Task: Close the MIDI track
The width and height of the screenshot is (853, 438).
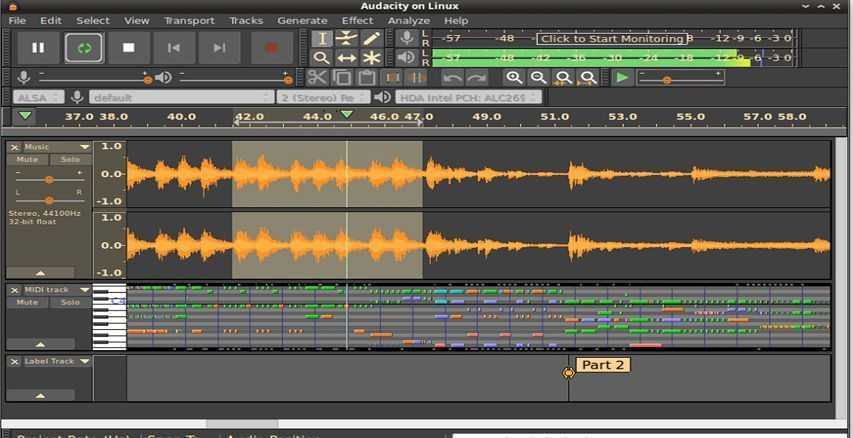Action: 15,290
